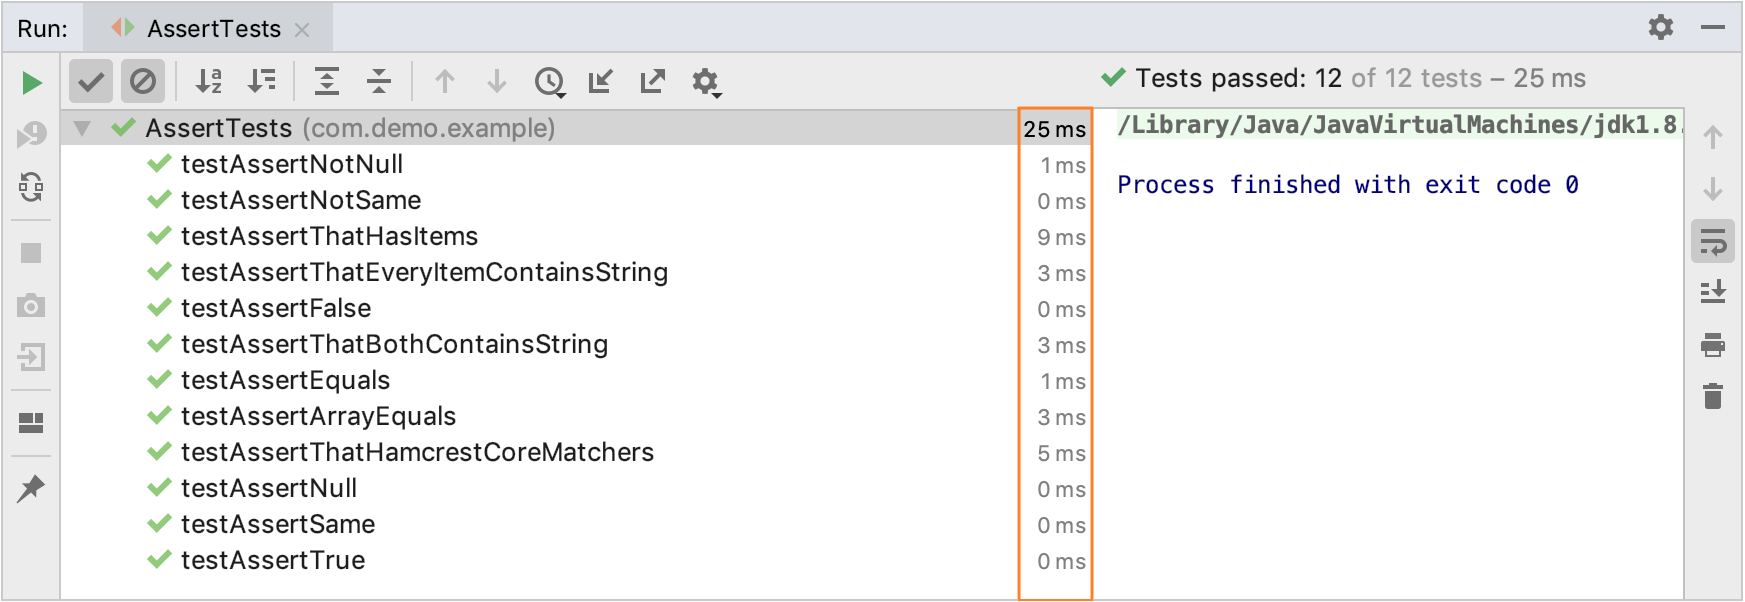Pin the AssertTests run tab
Screen dimensions: 1745x602
tap(32, 488)
